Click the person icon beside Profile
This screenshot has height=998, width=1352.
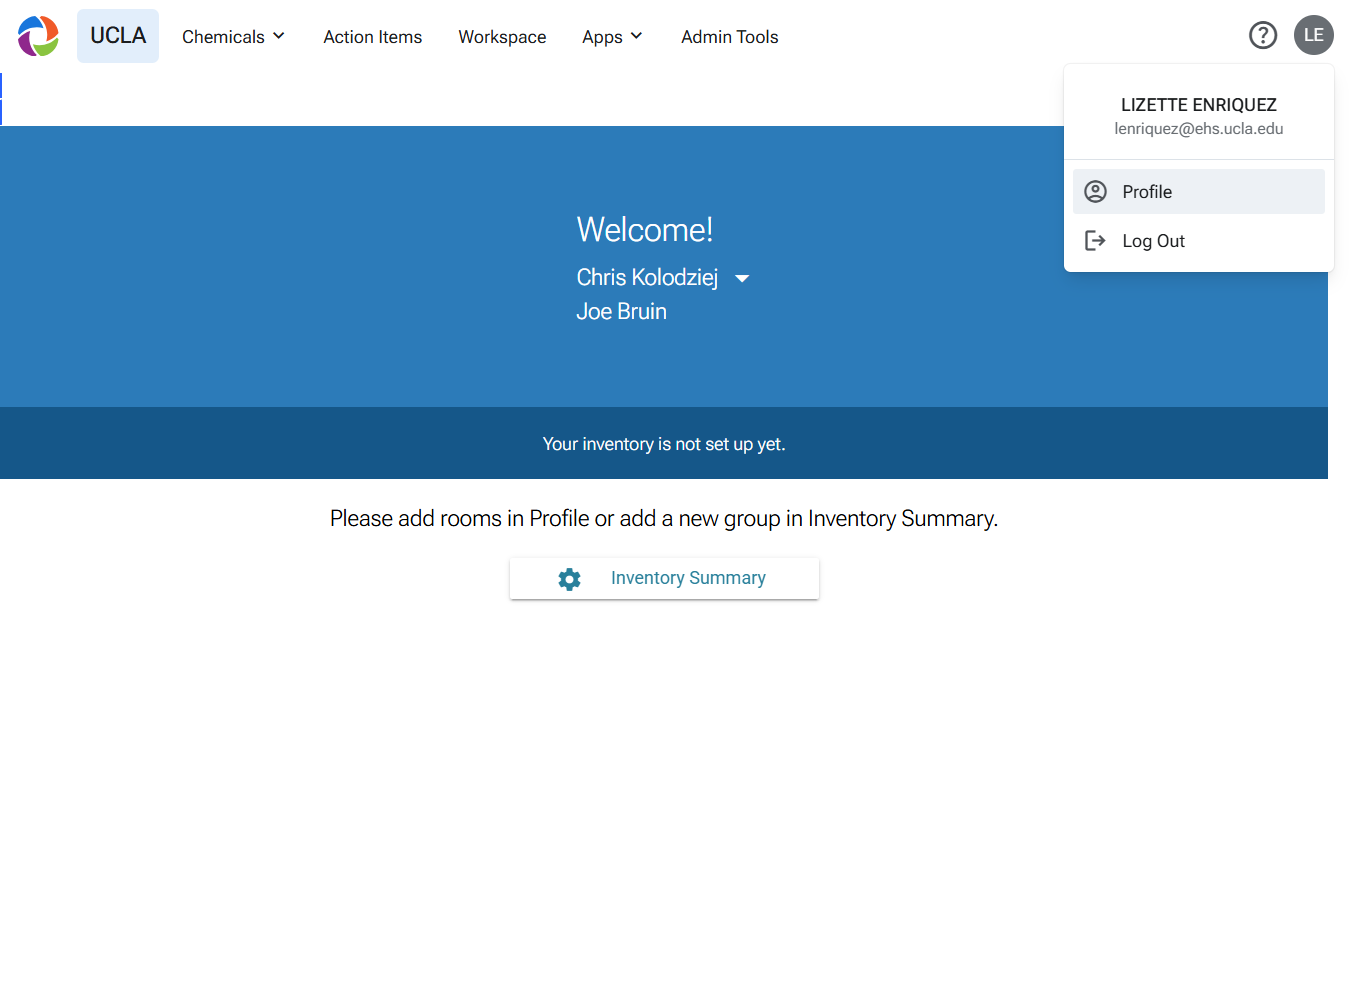pos(1096,192)
